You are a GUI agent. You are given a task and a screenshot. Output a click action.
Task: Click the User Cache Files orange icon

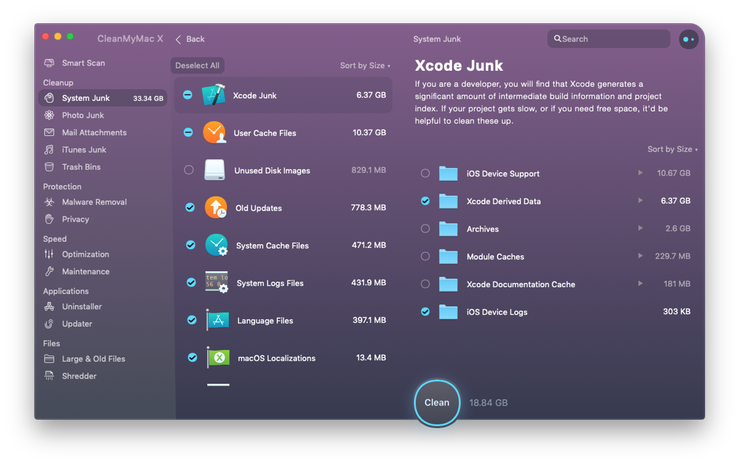pos(215,133)
